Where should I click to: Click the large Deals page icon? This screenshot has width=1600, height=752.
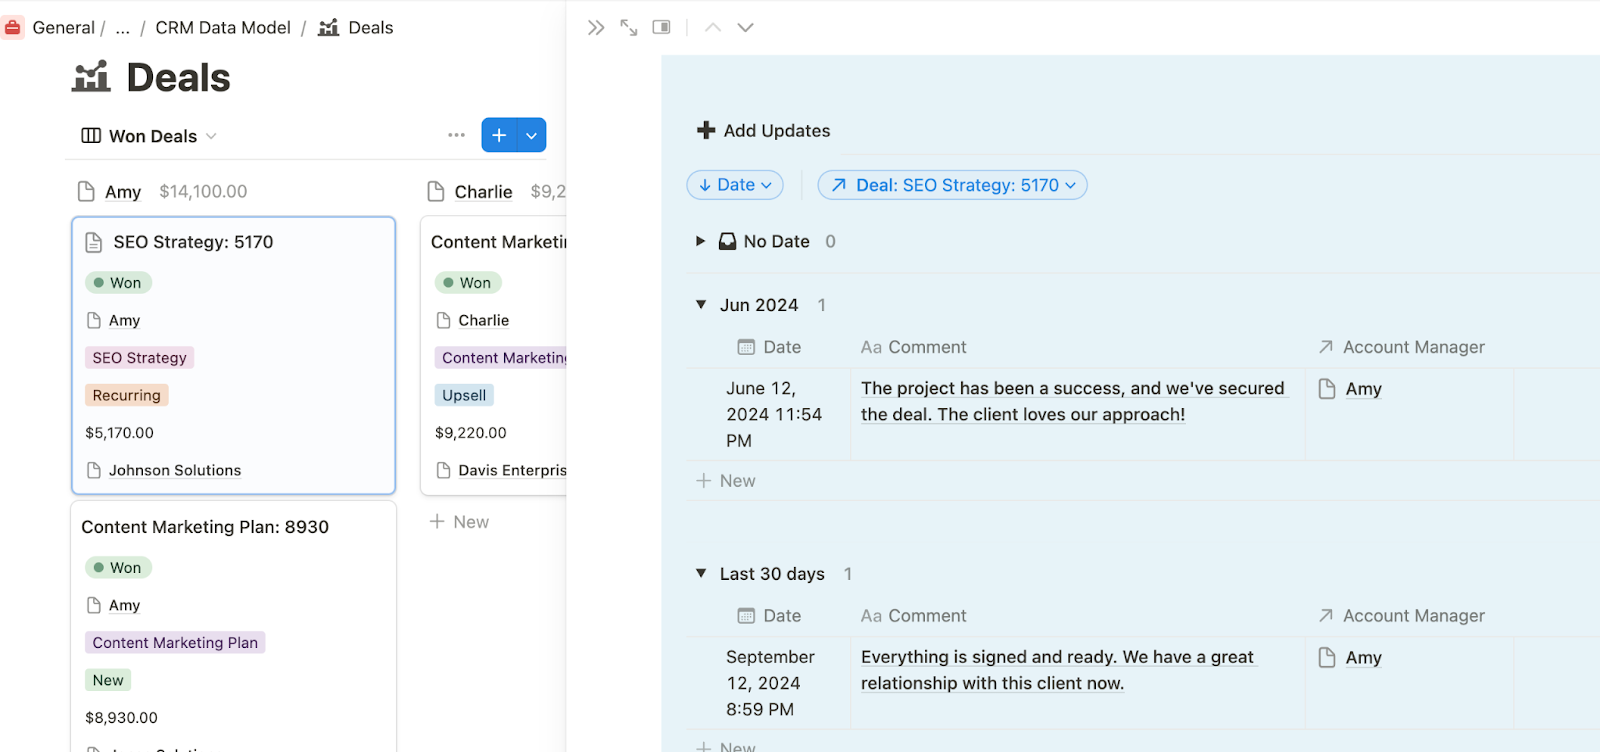click(91, 77)
